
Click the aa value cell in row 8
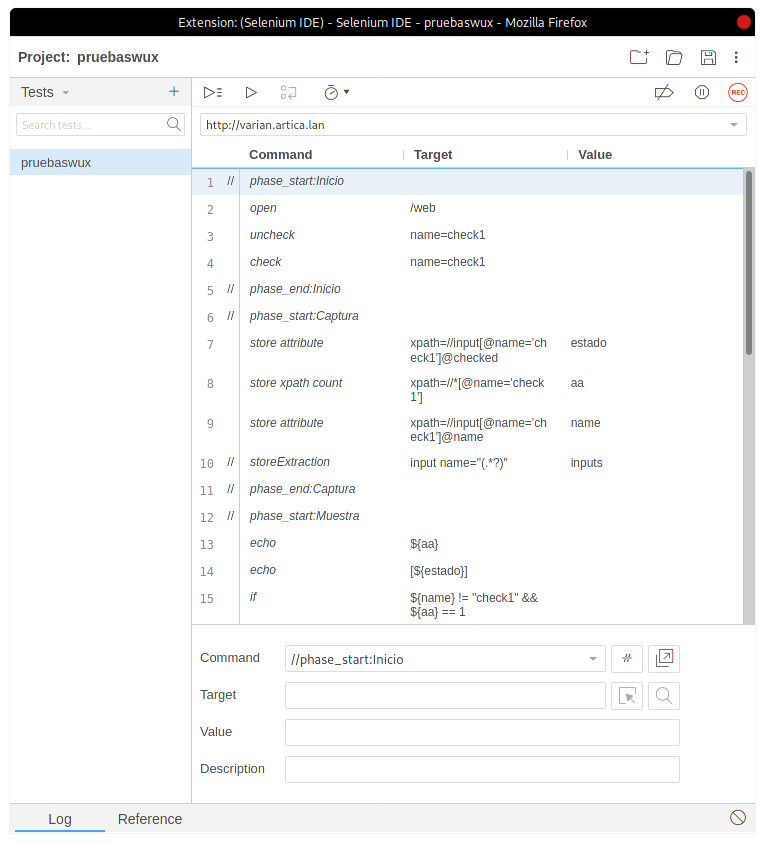[577, 383]
